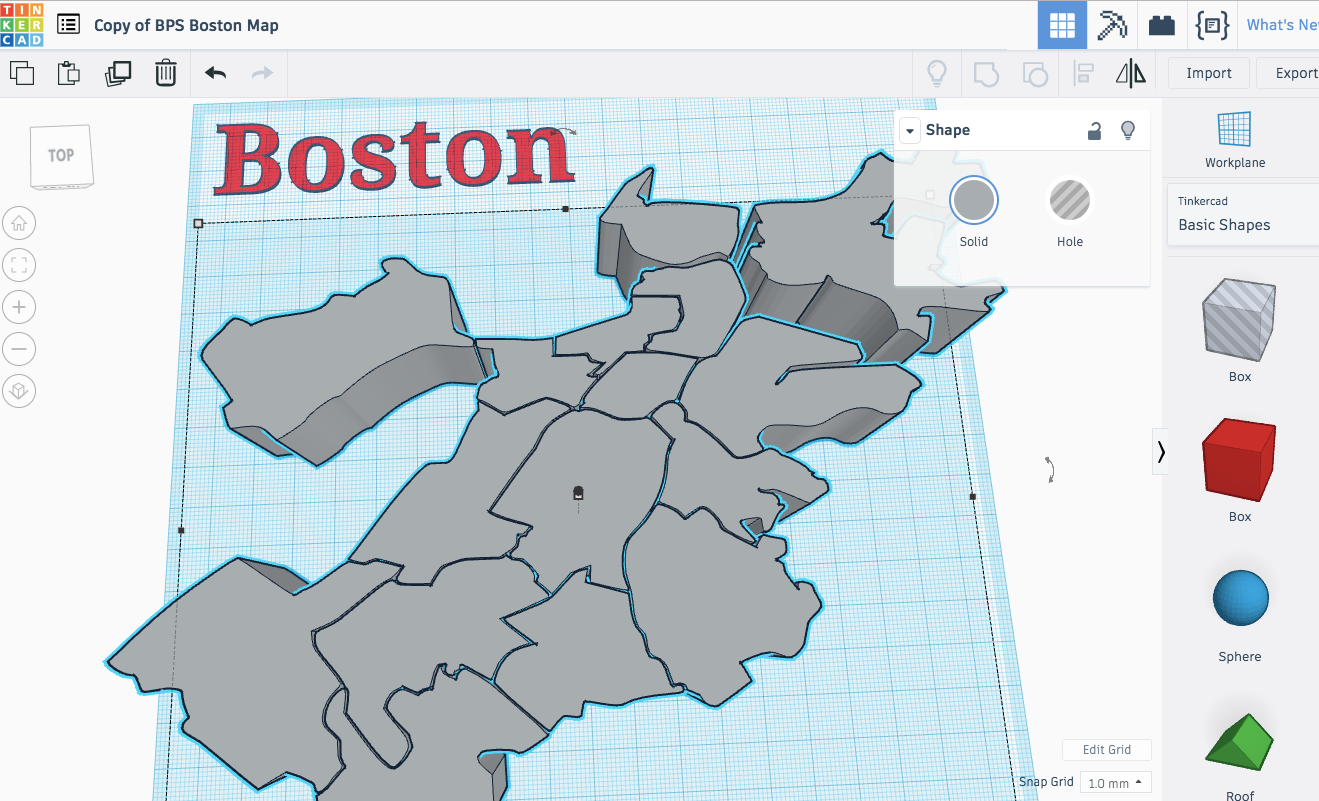Delete the selected shape with trash icon
Viewport: 1319px width, 801px height.
[x=166, y=73]
